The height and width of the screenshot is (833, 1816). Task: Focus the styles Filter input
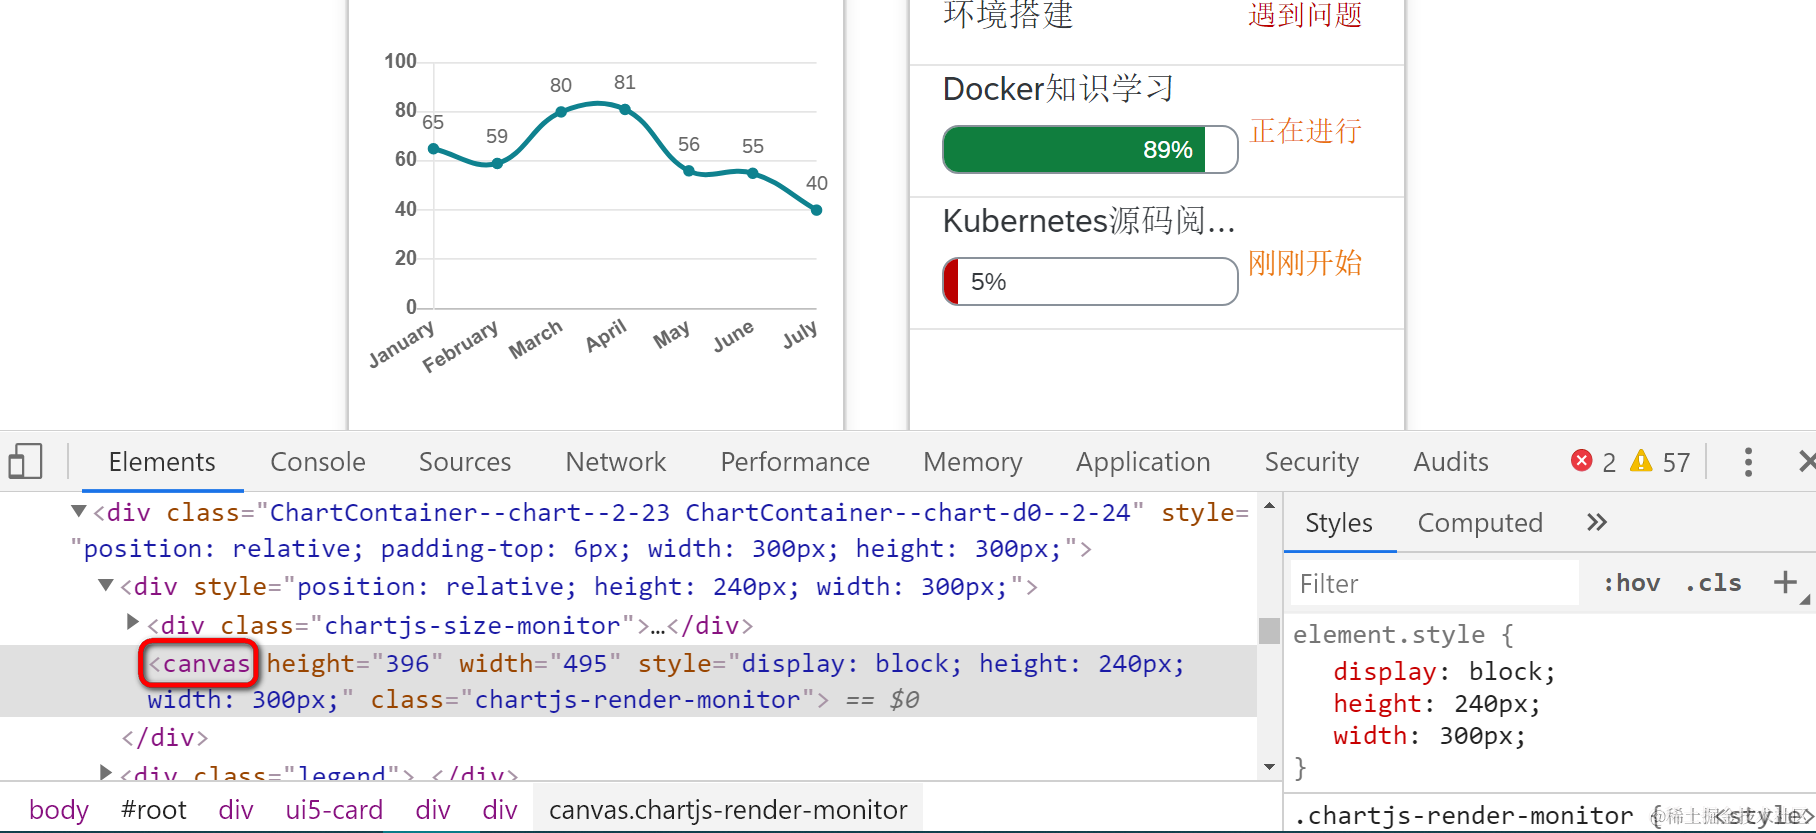click(1435, 583)
